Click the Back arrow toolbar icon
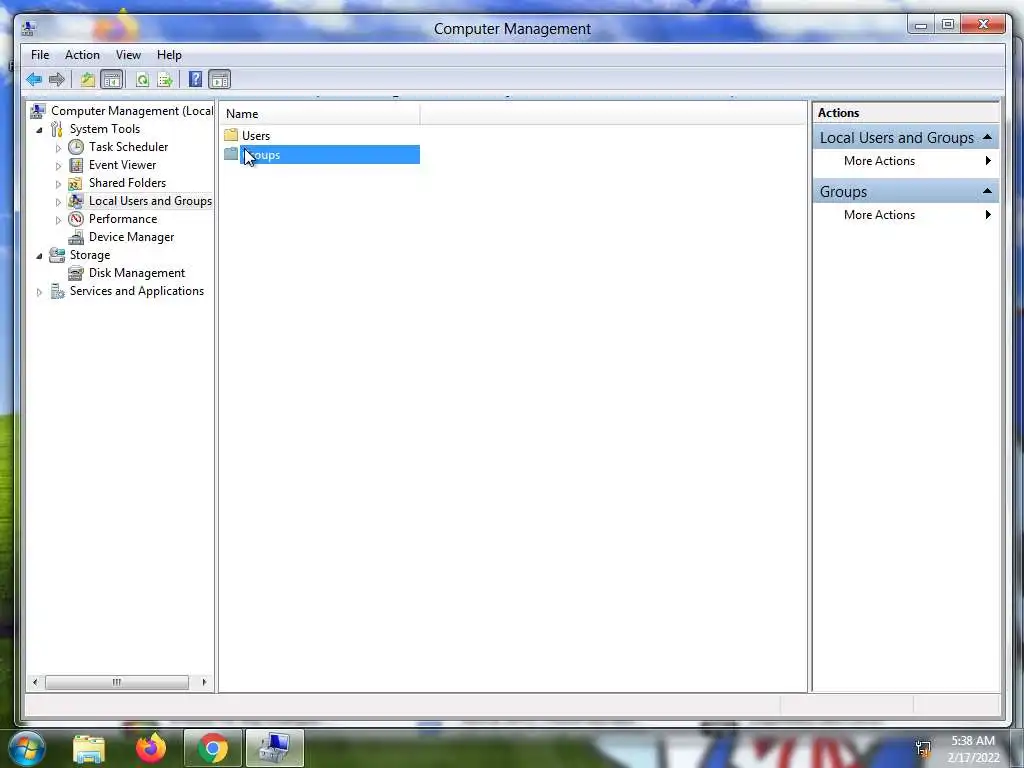The image size is (1024, 768). pyautogui.click(x=34, y=80)
